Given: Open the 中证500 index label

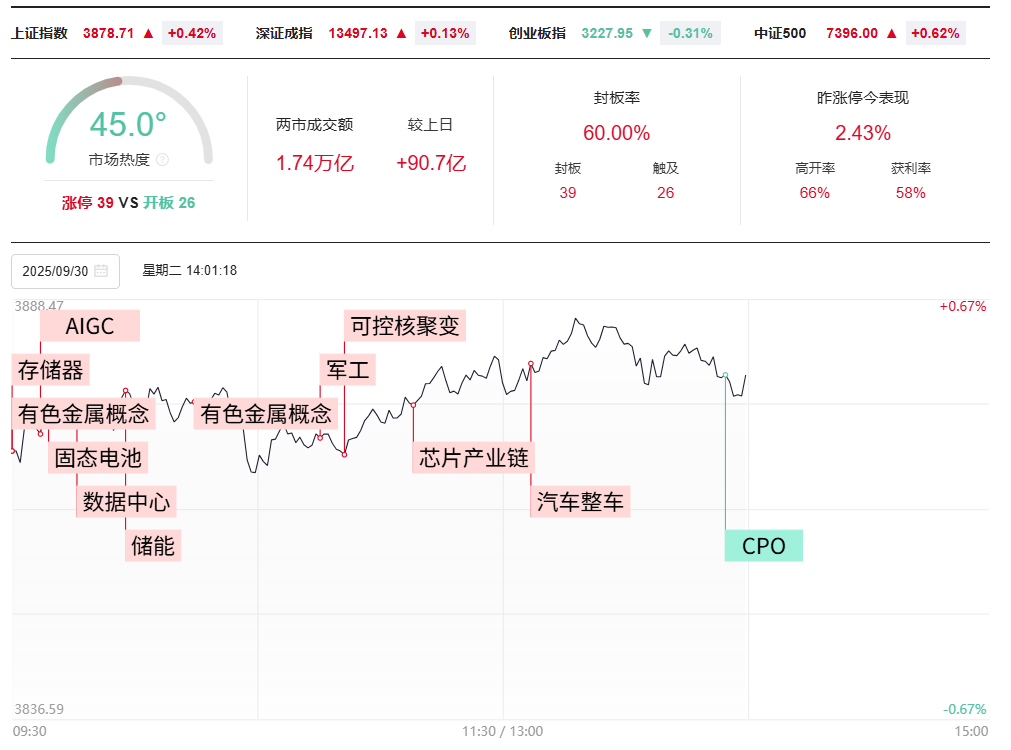Looking at the screenshot, I should [780, 33].
